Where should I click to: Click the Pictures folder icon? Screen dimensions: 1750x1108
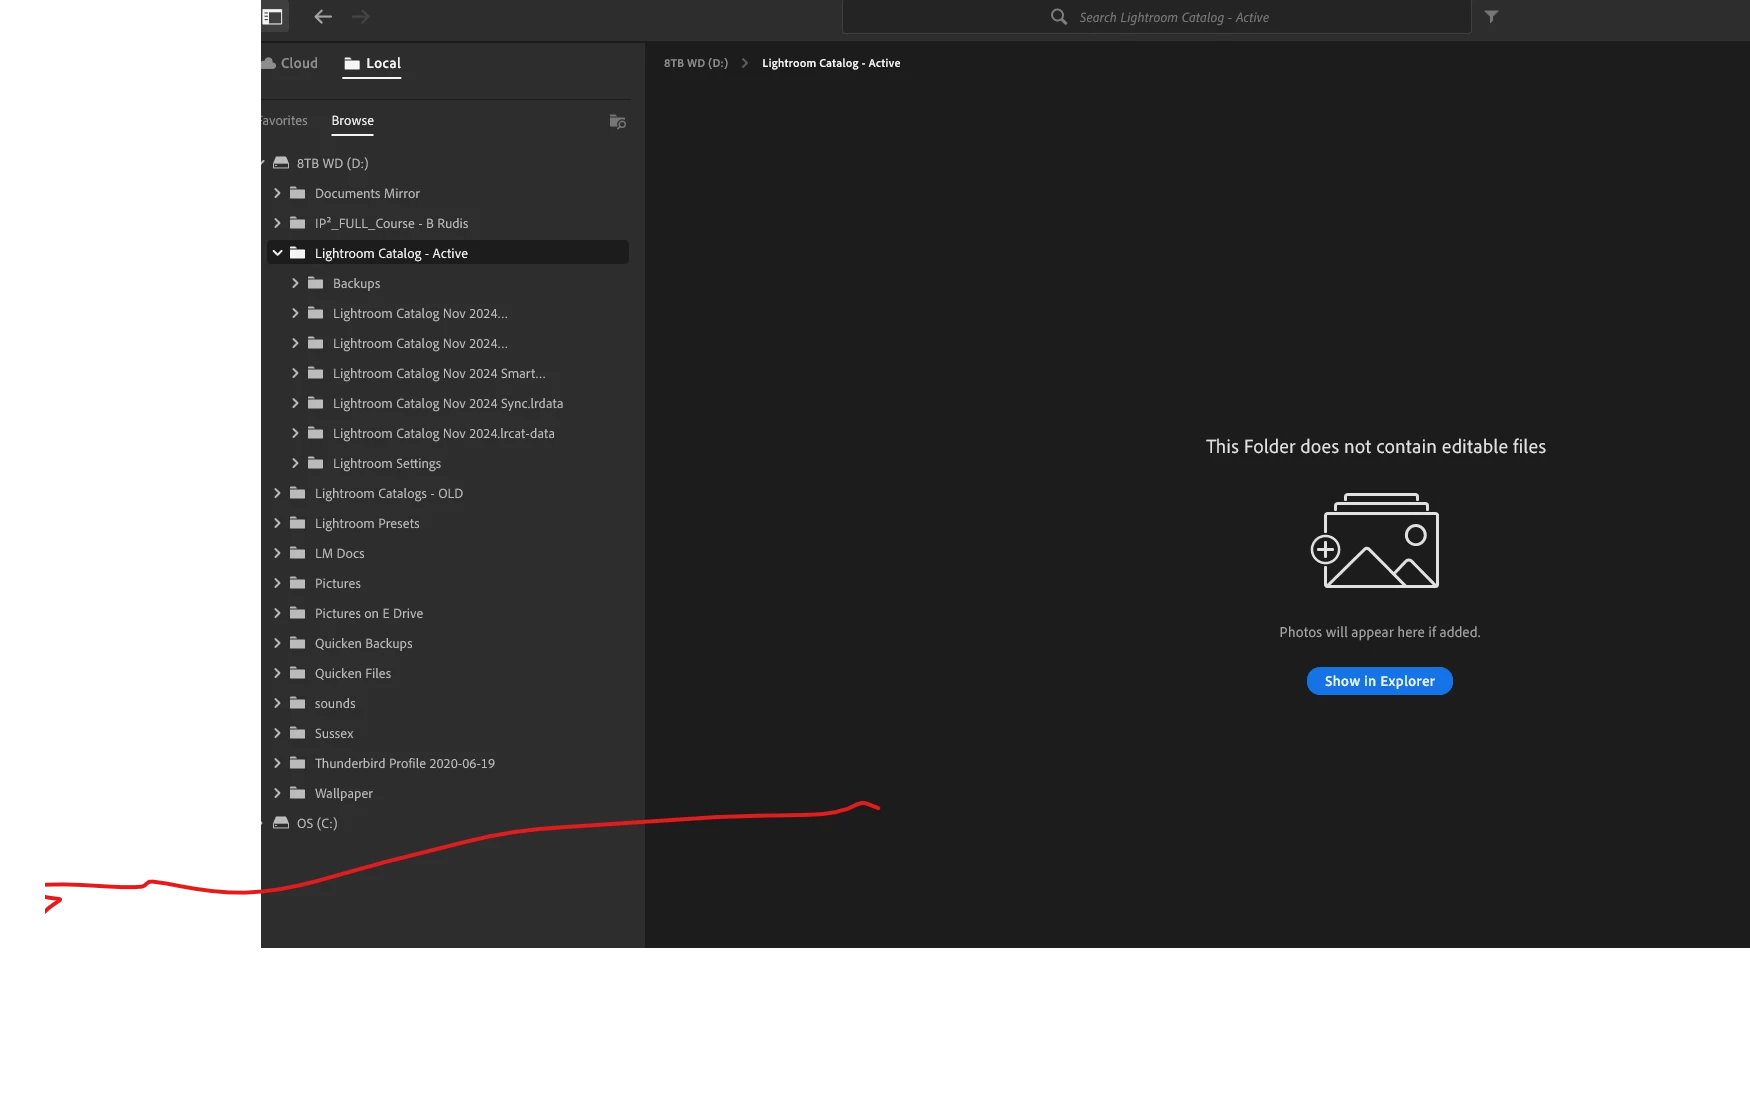(297, 583)
